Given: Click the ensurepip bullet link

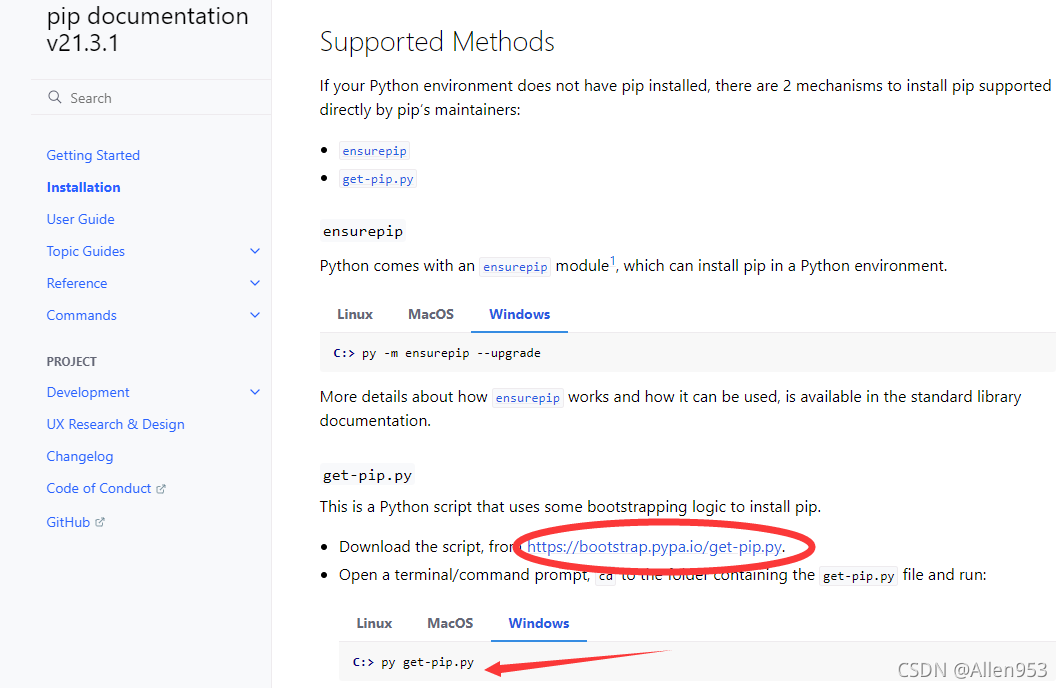Looking at the screenshot, I should pos(375,150).
